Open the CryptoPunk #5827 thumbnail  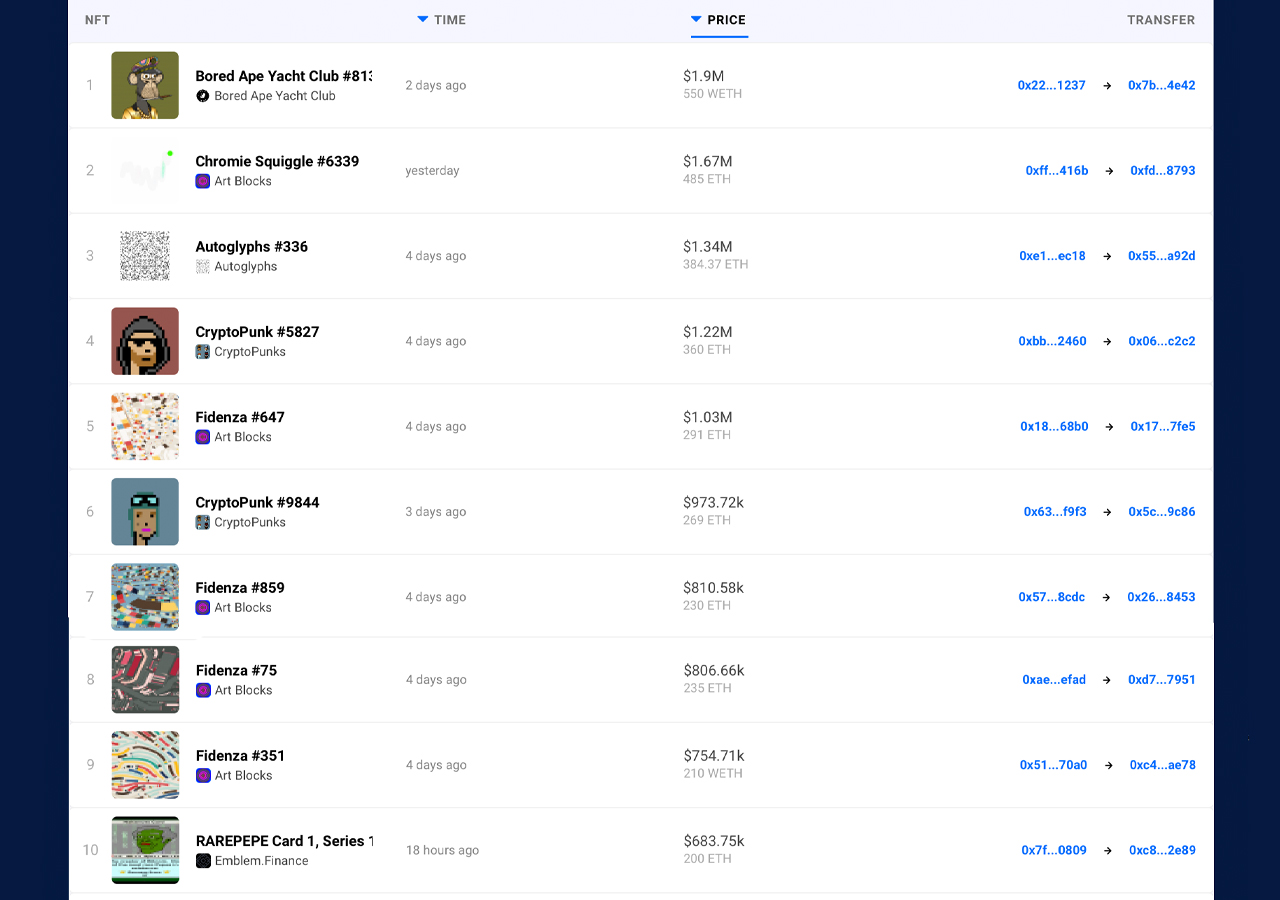(145, 341)
